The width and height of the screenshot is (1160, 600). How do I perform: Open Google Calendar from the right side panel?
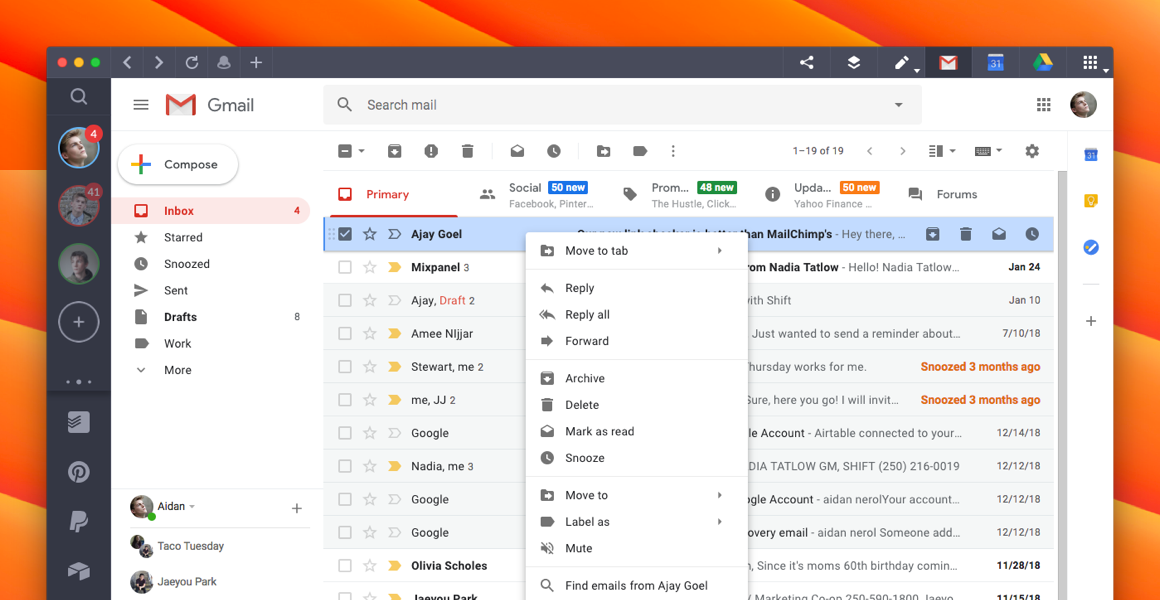click(x=1090, y=154)
